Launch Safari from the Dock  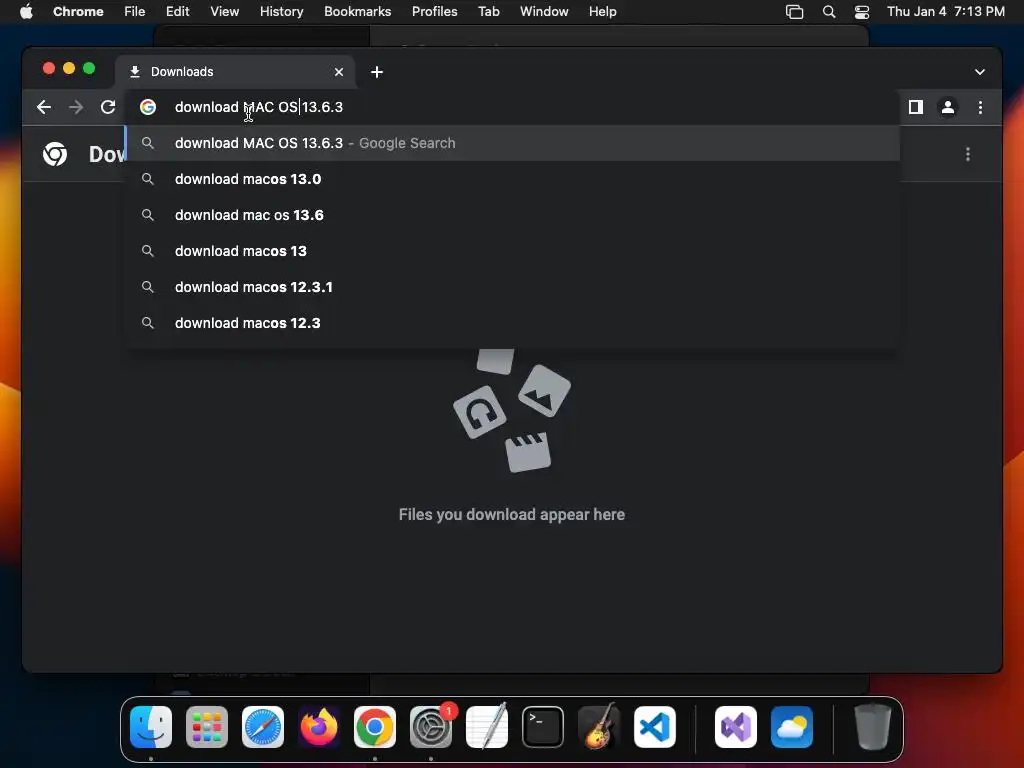click(x=263, y=727)
